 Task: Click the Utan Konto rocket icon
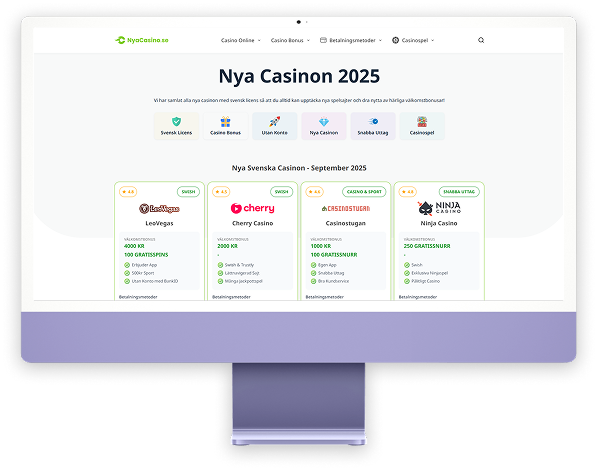pos(275,121)
